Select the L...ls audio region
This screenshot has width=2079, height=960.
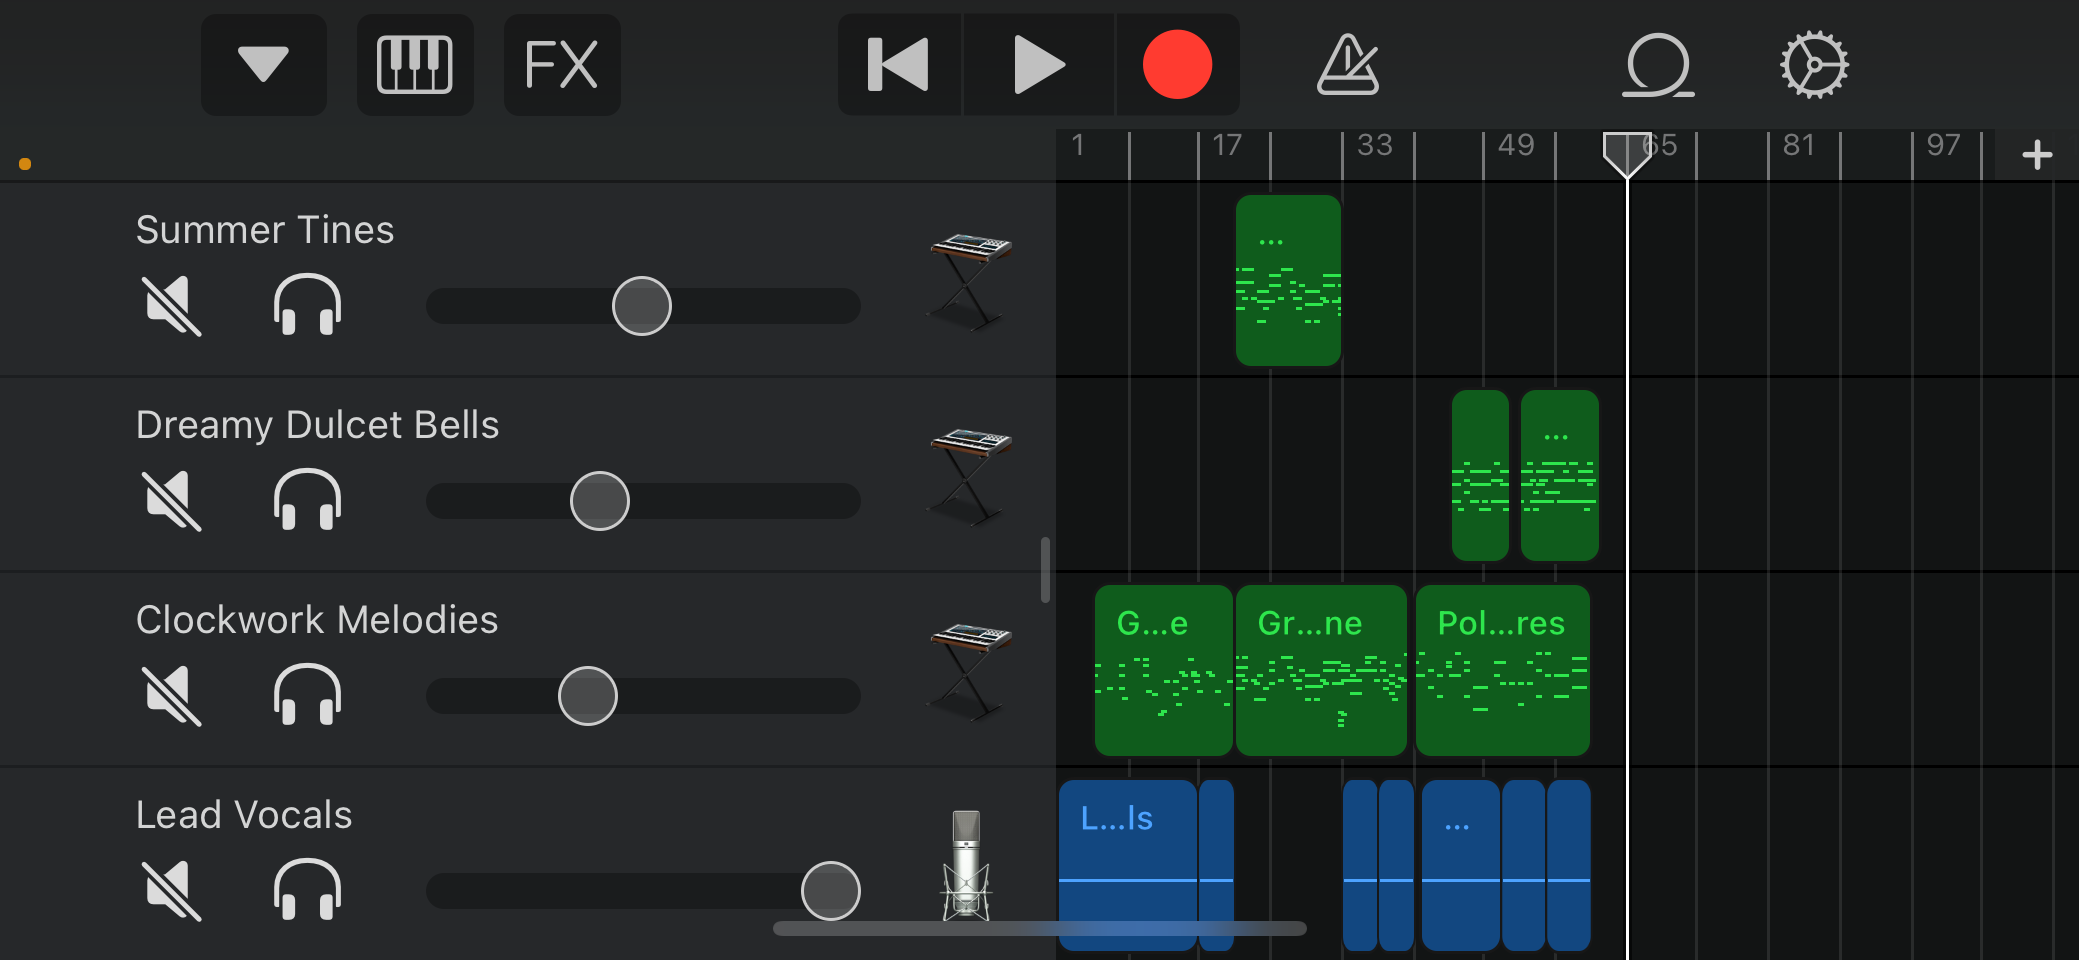[1127, 865]
